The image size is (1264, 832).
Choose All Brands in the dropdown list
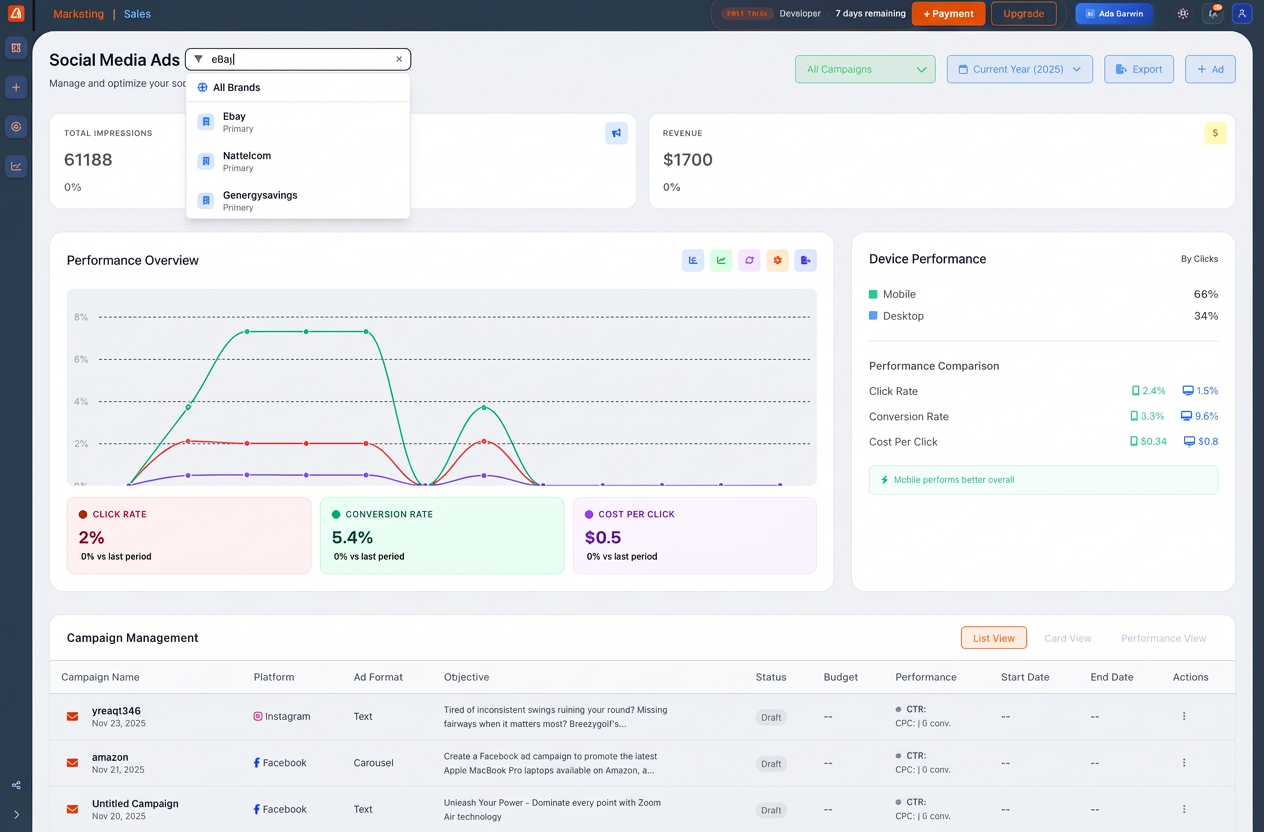pyautogui.click(x=236, y=87)
